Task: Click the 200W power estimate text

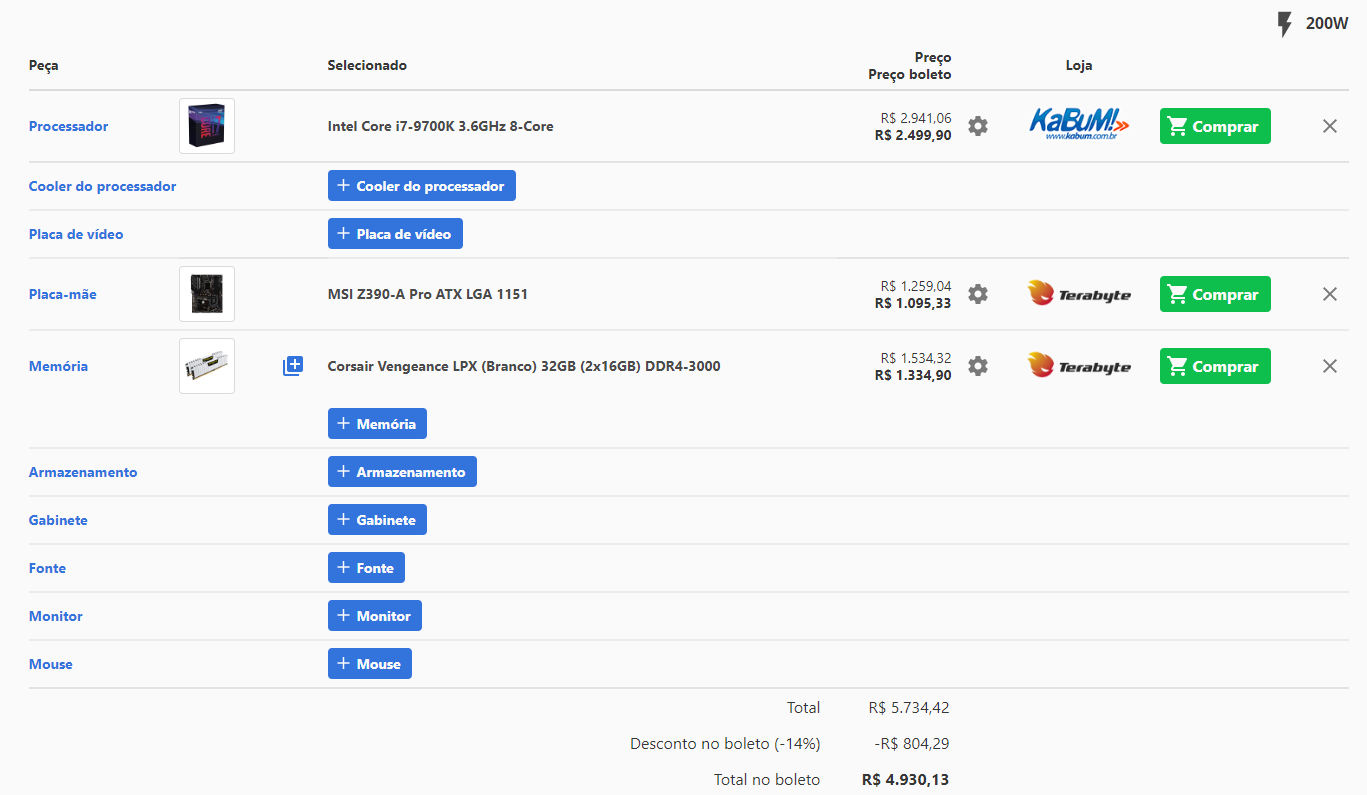Action: point(1327,24)
